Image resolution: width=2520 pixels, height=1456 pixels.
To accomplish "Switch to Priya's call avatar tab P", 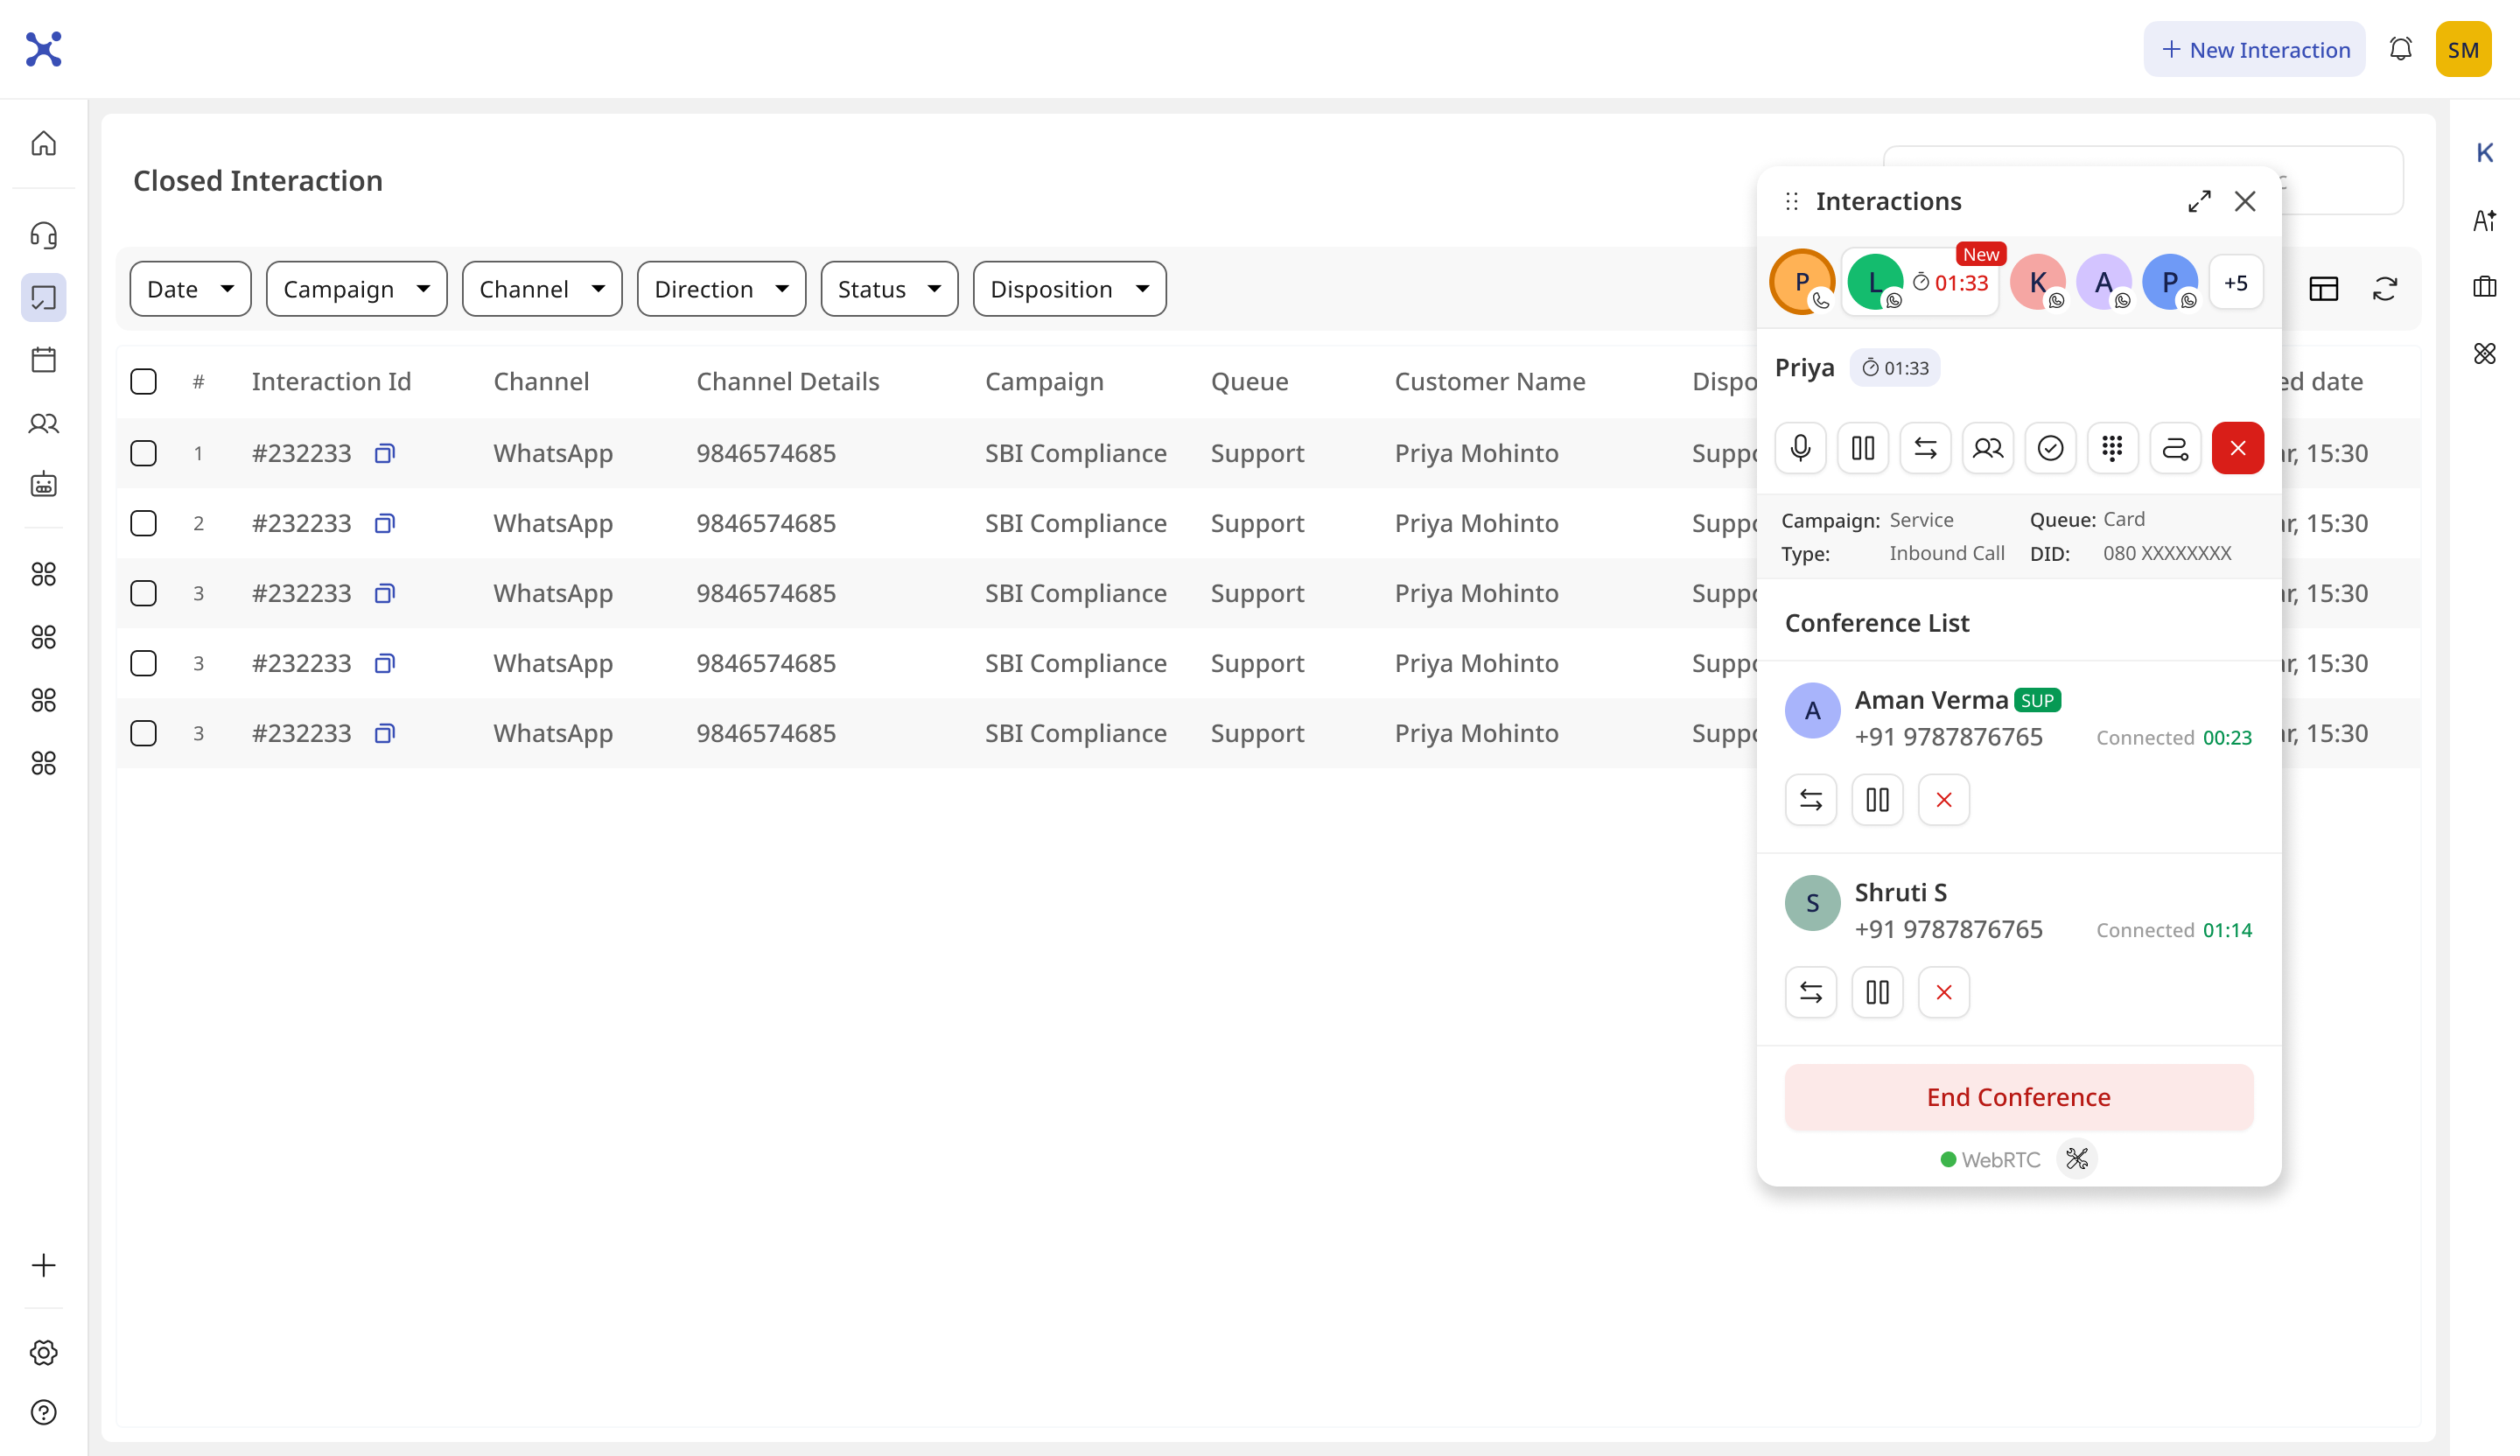I will (1802, 282).
